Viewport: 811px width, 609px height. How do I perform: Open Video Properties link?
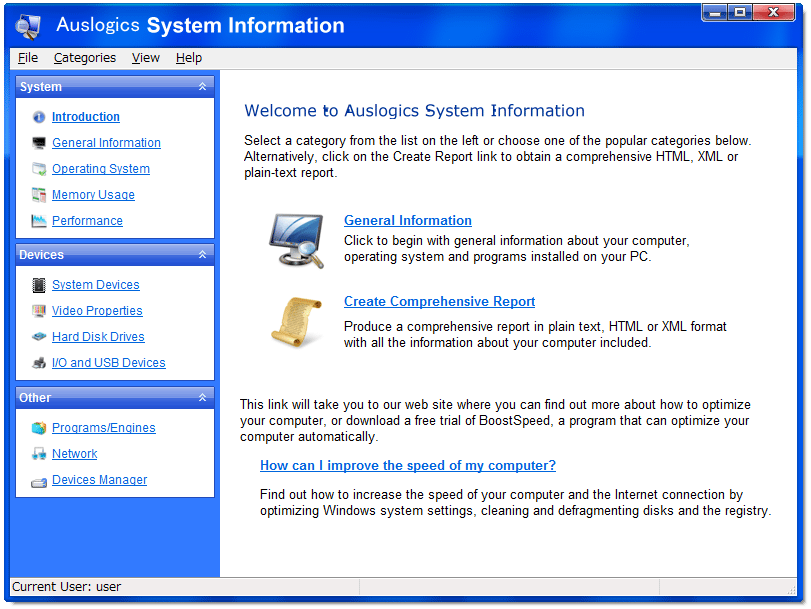click(x=97, y=310)
